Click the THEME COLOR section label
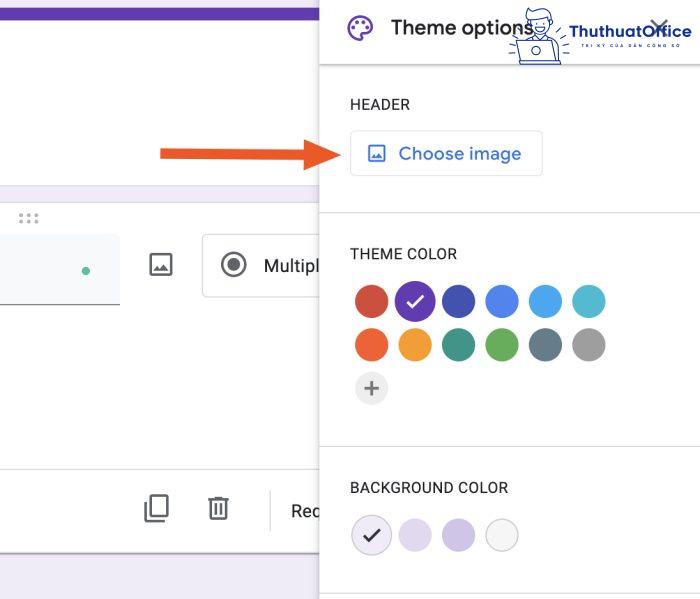The width and height of the screenshot is (700, 599). [404, 254]
